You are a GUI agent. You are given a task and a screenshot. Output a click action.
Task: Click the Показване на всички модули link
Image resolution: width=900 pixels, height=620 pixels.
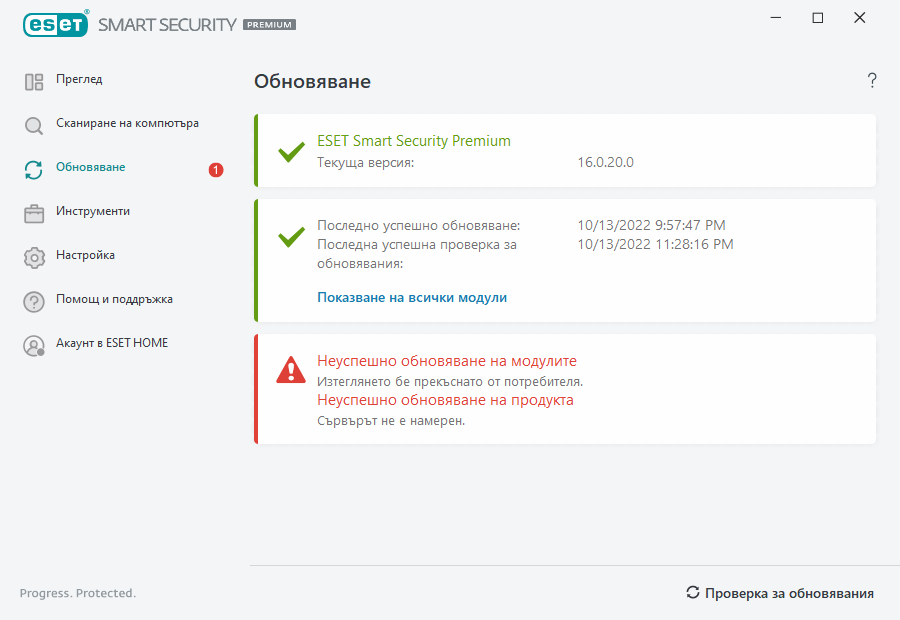tap(412, 298)
